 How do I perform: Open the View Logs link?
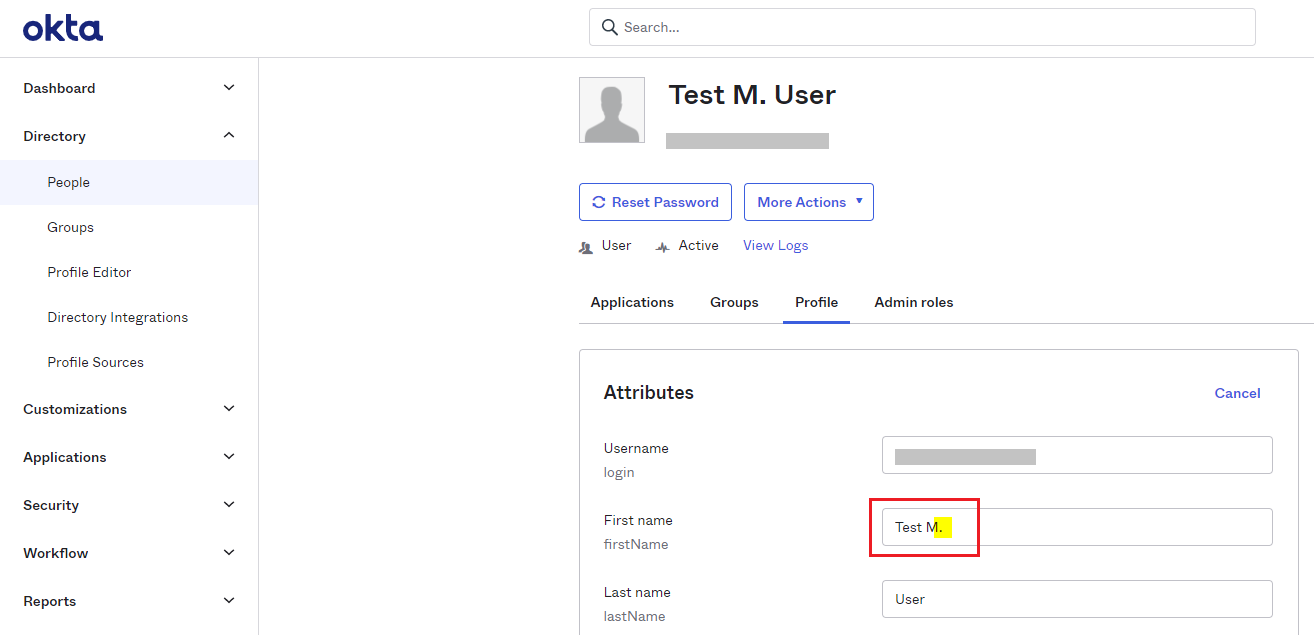point(775,246)
